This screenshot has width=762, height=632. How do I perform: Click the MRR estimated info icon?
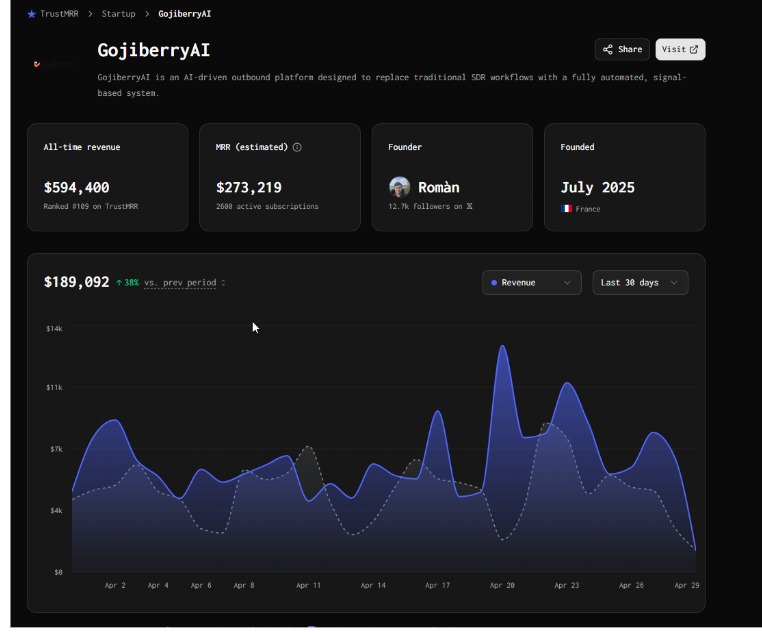[297, 147]
